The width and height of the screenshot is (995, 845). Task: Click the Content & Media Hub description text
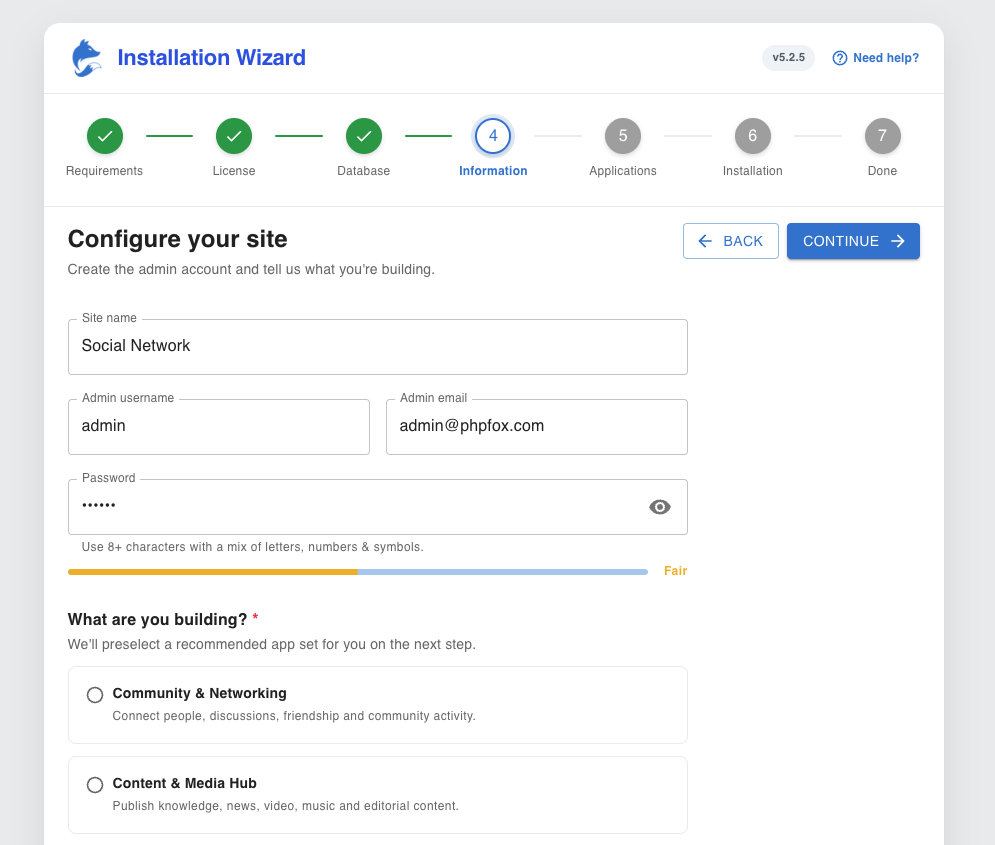coord(286,806)
